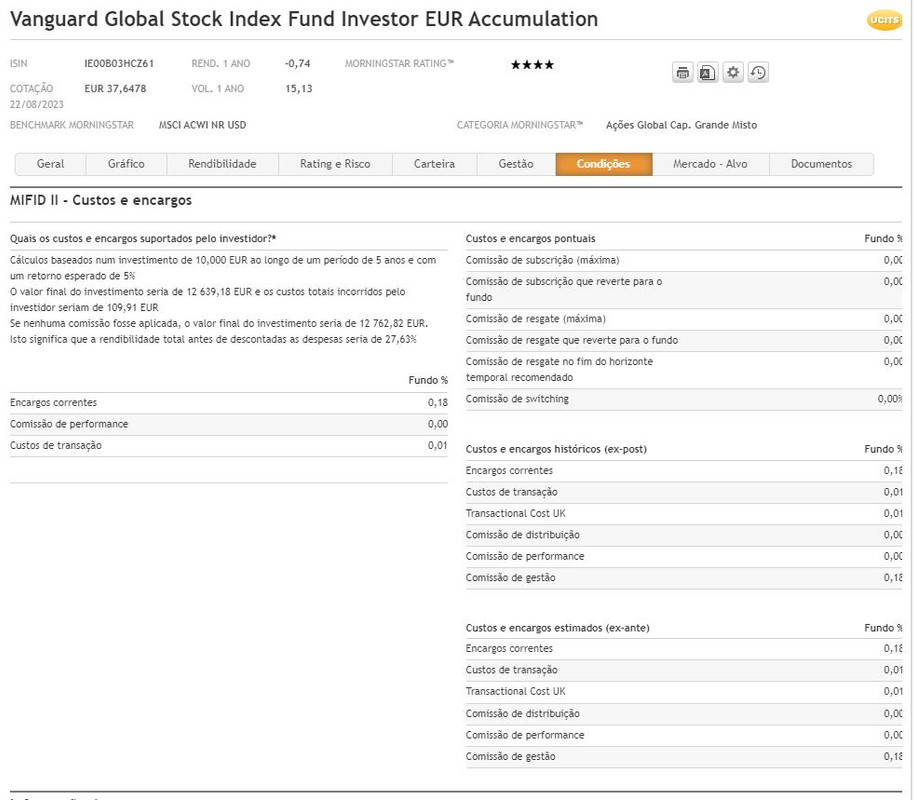The width and height of the screenshot is (916, 800).
Task: Click the Comissão de performance row in left table
Action: click(x=229, y=424)
